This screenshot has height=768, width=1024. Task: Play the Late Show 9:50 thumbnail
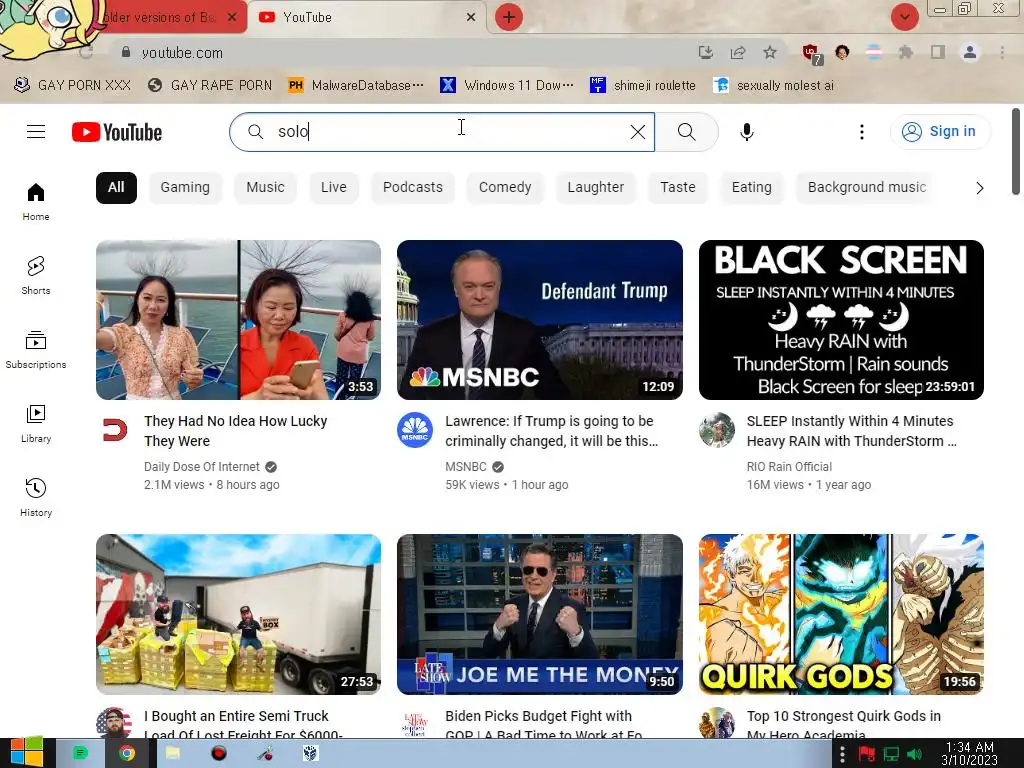click(x=539, y=615)
